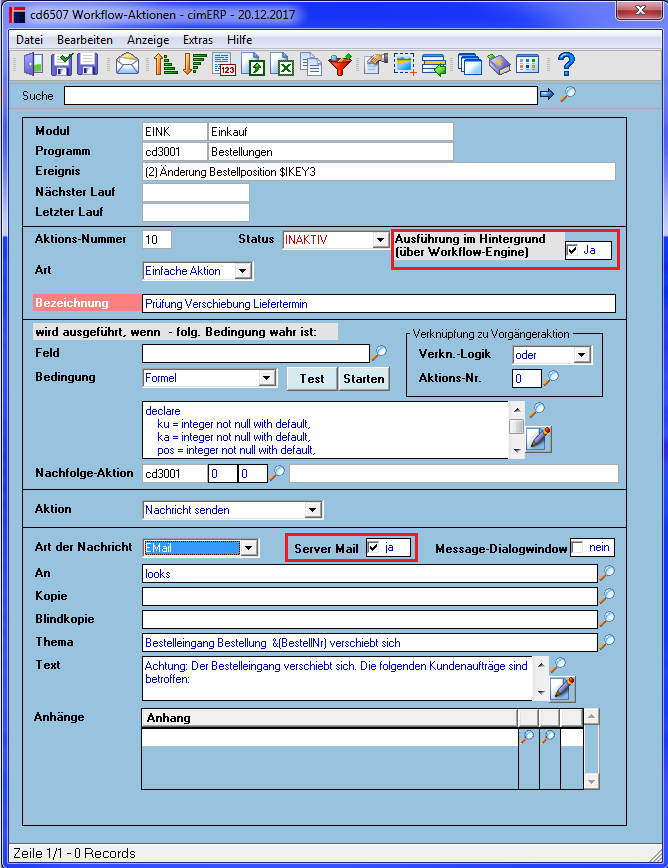Open the Bearbeiten menu

(x=85, y=40)
